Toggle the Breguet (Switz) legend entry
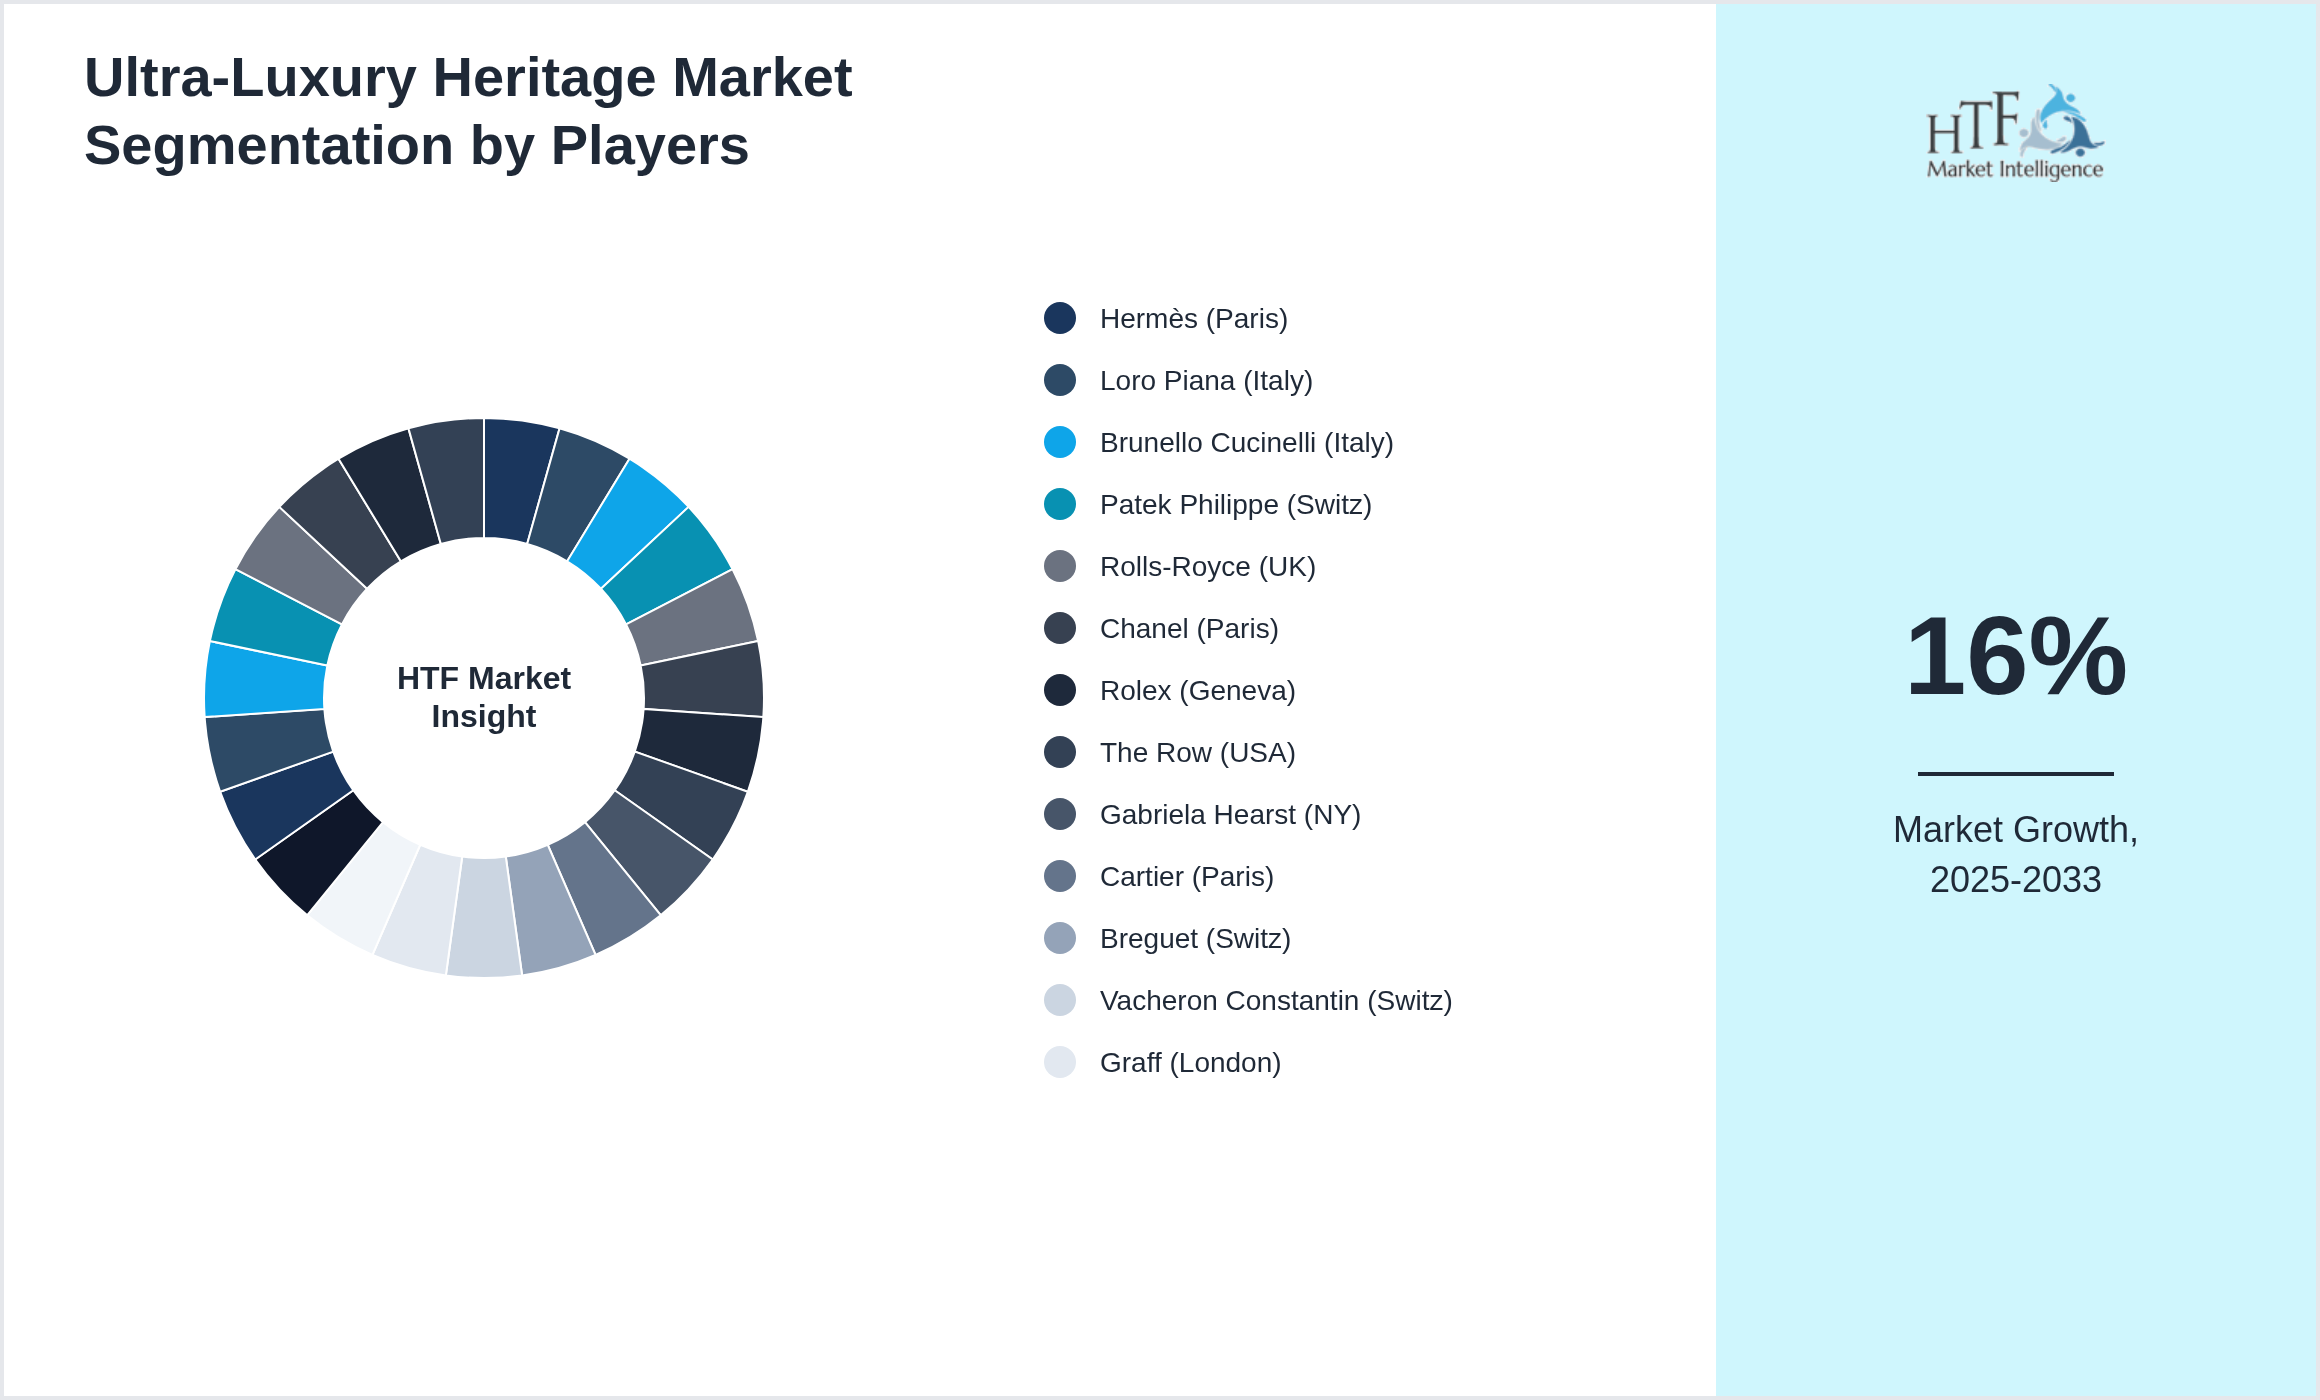The image size is (2320, 1400). coord(1196,938)
